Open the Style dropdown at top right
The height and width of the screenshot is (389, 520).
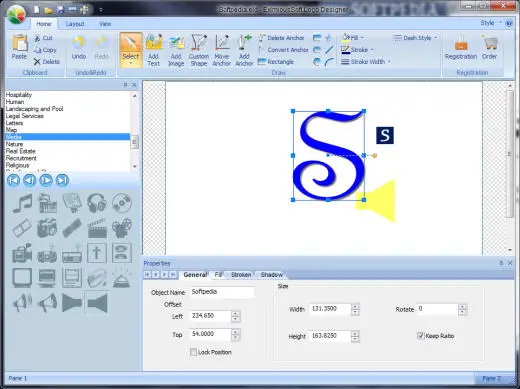[x=491, y=23]
